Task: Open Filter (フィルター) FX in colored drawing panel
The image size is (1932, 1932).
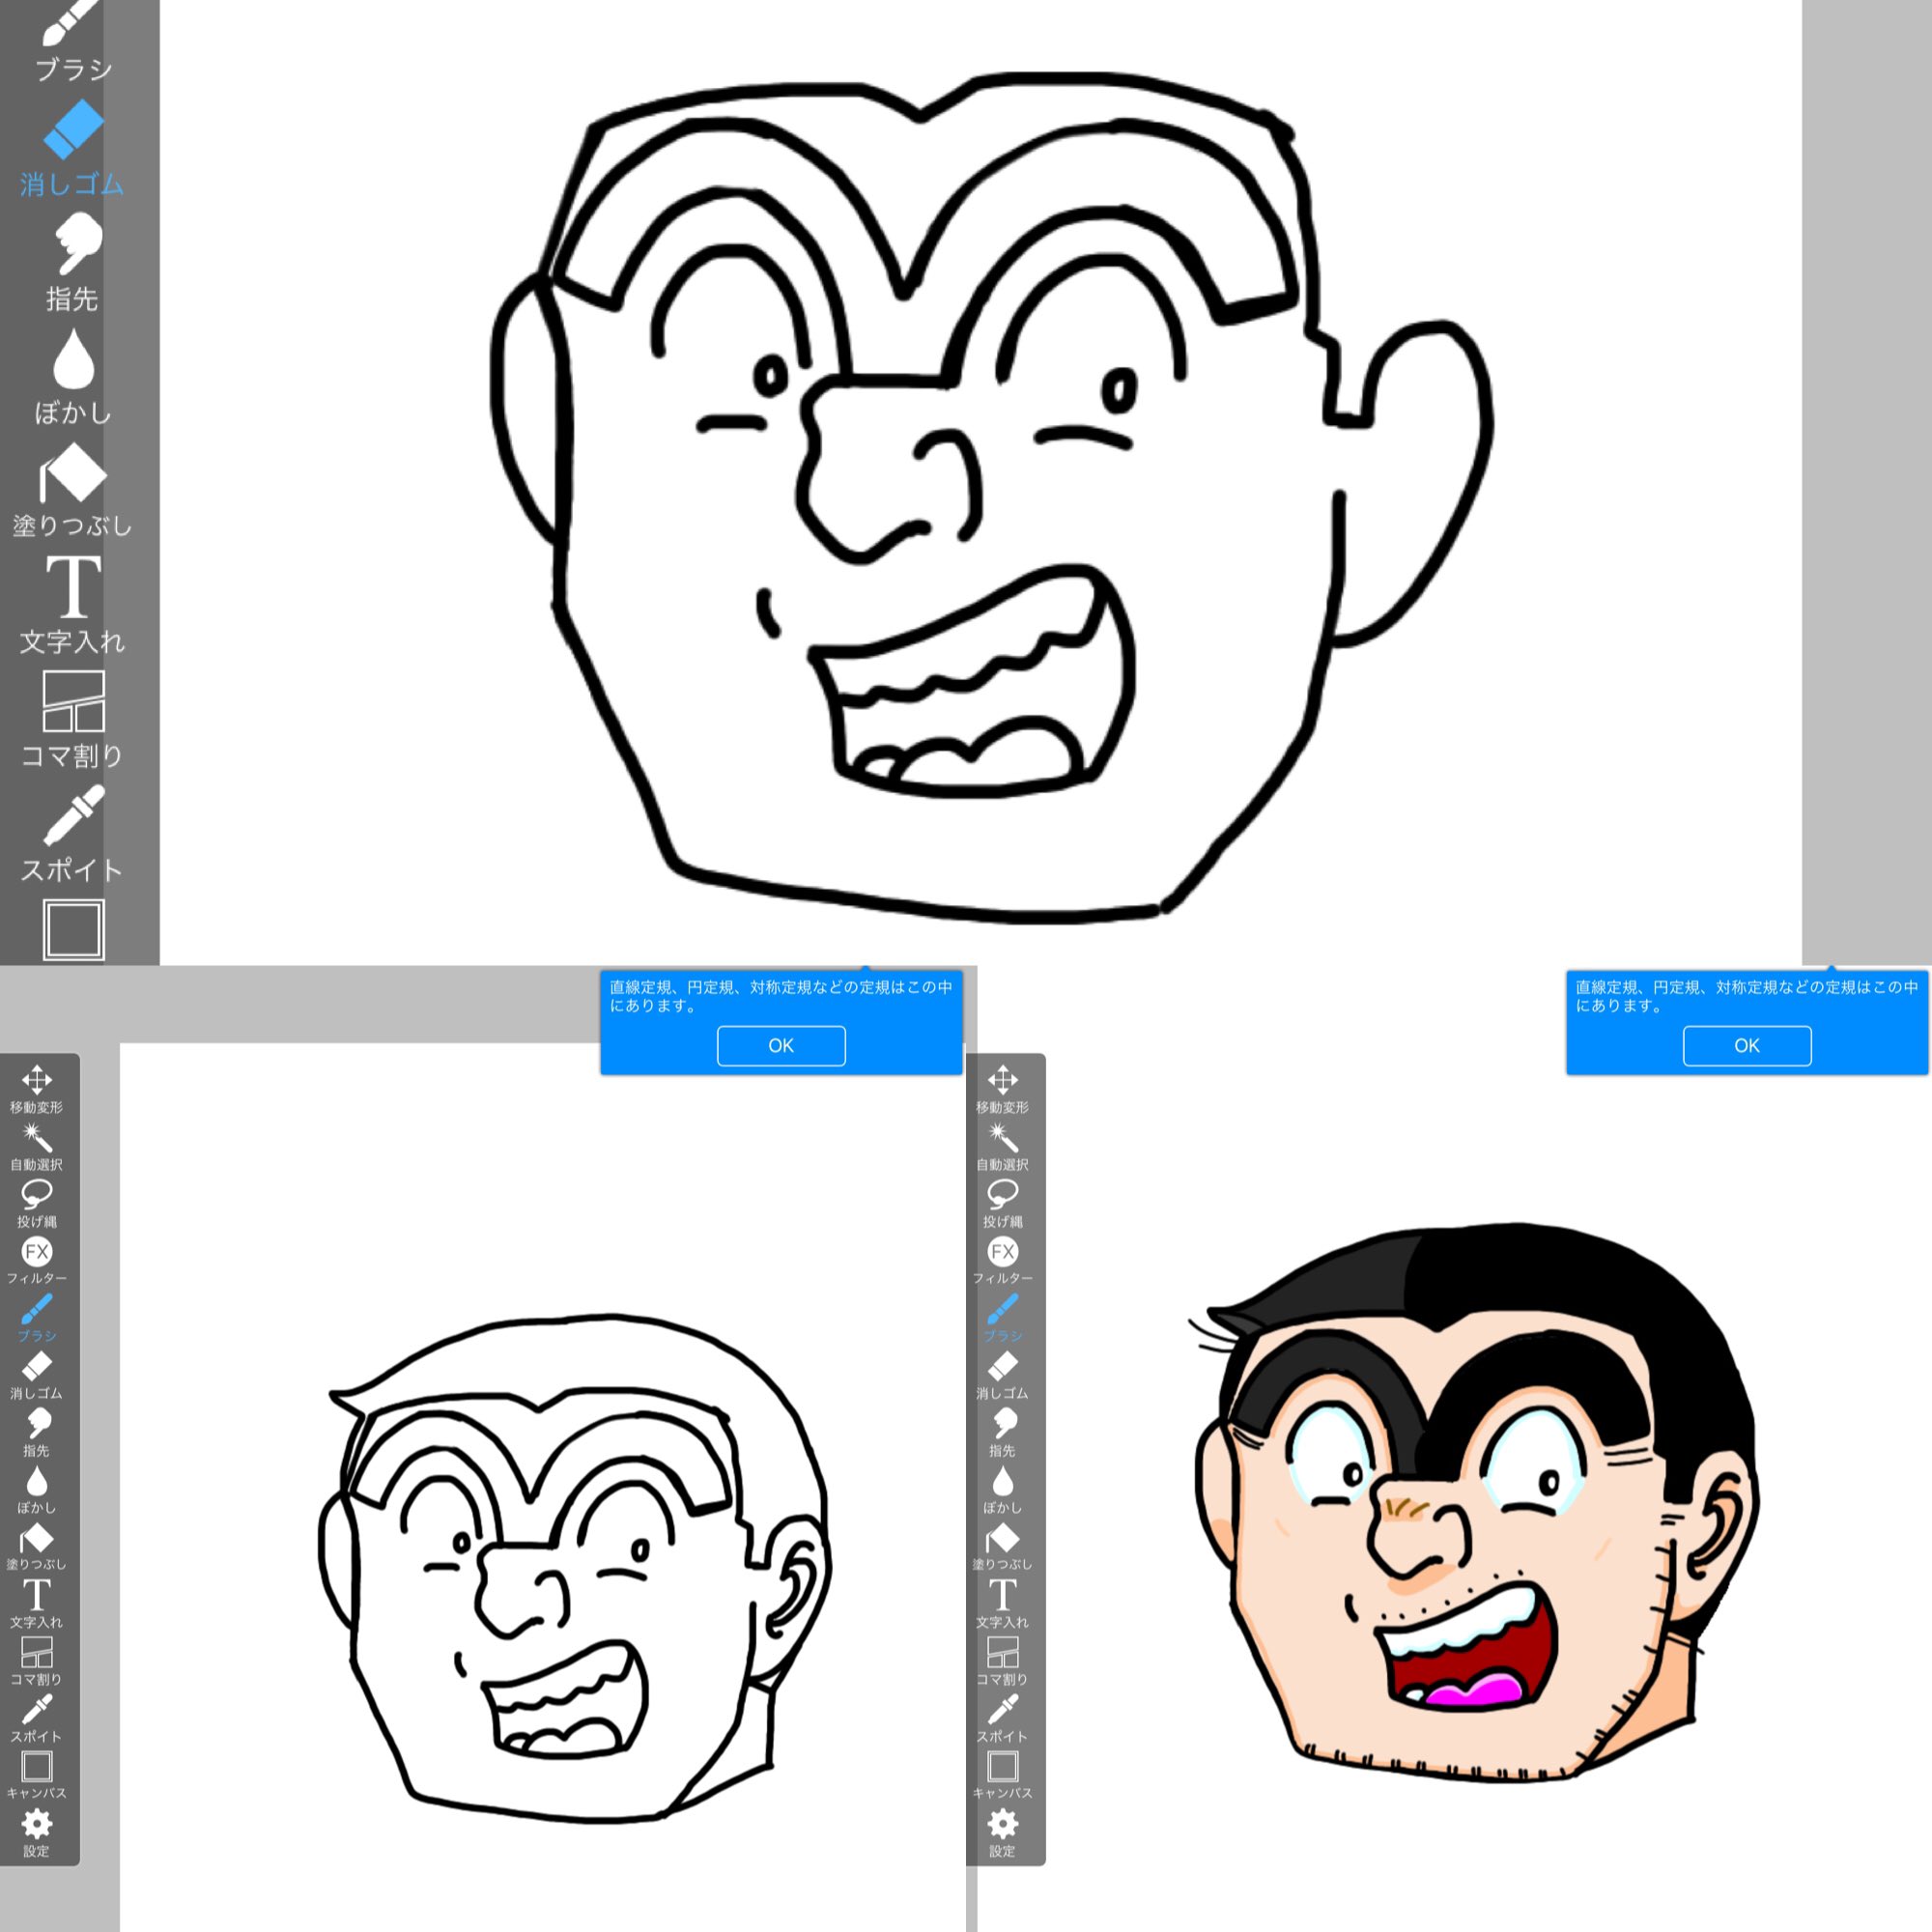Action: click(1003, 1260)
